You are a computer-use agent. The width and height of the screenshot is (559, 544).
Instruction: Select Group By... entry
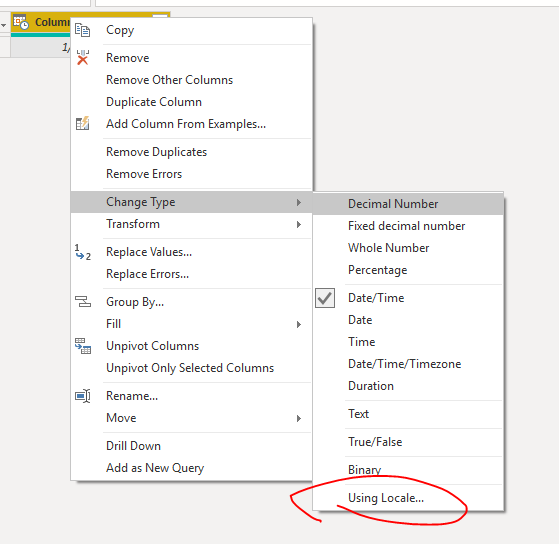click(x=191, y=302)
